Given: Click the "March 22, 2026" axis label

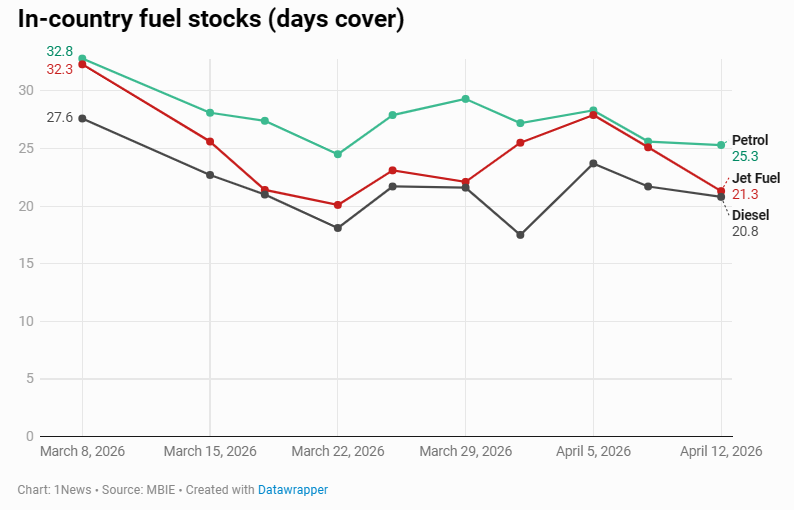Looking at the screenshot, I should [338, 452].
